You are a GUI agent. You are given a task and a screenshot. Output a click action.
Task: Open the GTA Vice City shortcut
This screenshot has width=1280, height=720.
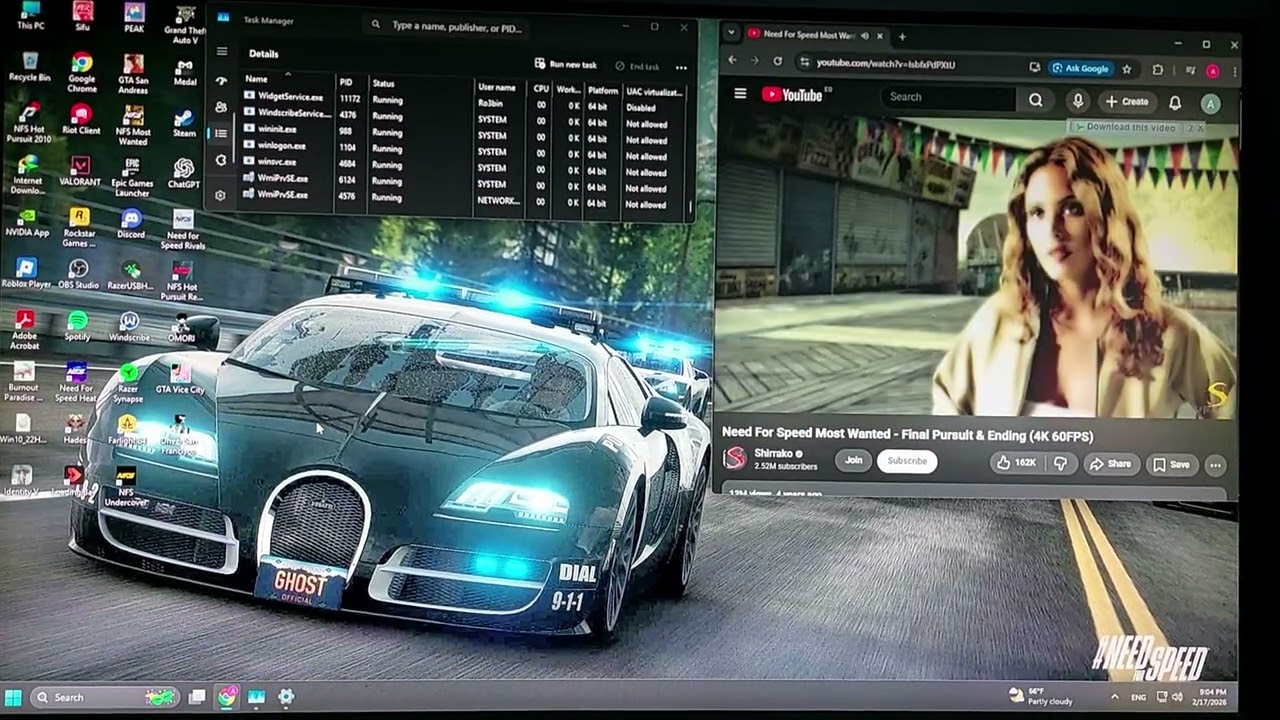coord(180,379)
